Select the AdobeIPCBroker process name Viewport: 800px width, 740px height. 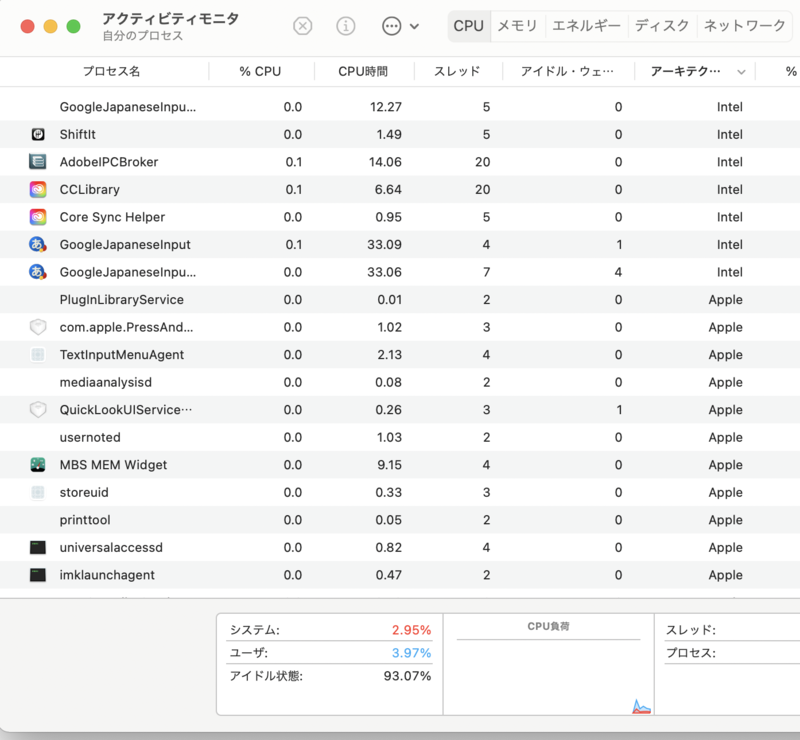coord(109,162)
